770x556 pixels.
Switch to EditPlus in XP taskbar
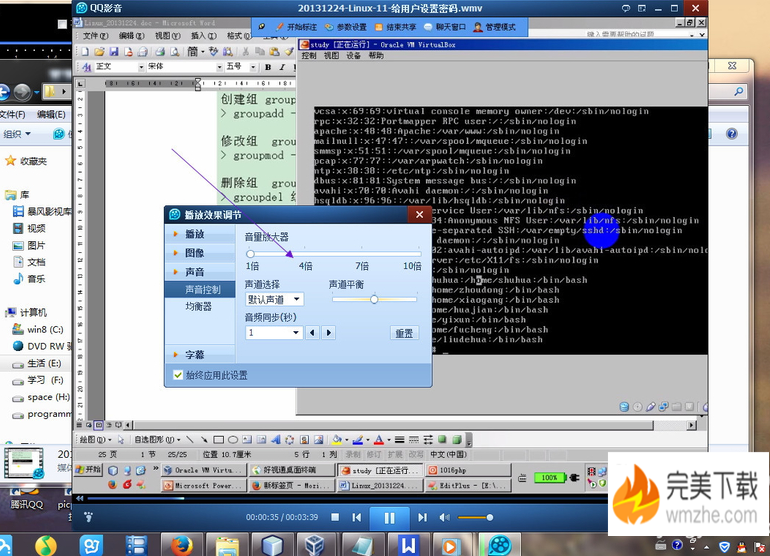coord(468,485)
